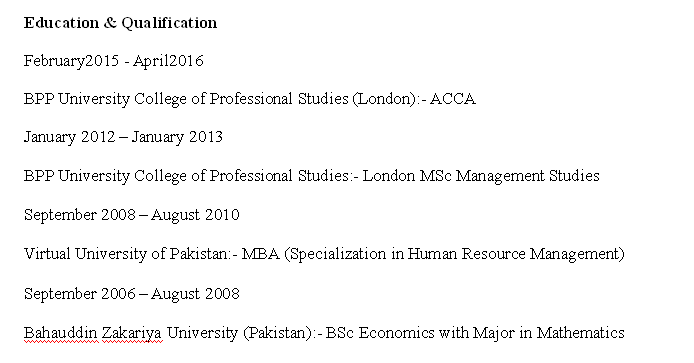
Task: Click the word Specialization
Action: [x=338, y=254]
